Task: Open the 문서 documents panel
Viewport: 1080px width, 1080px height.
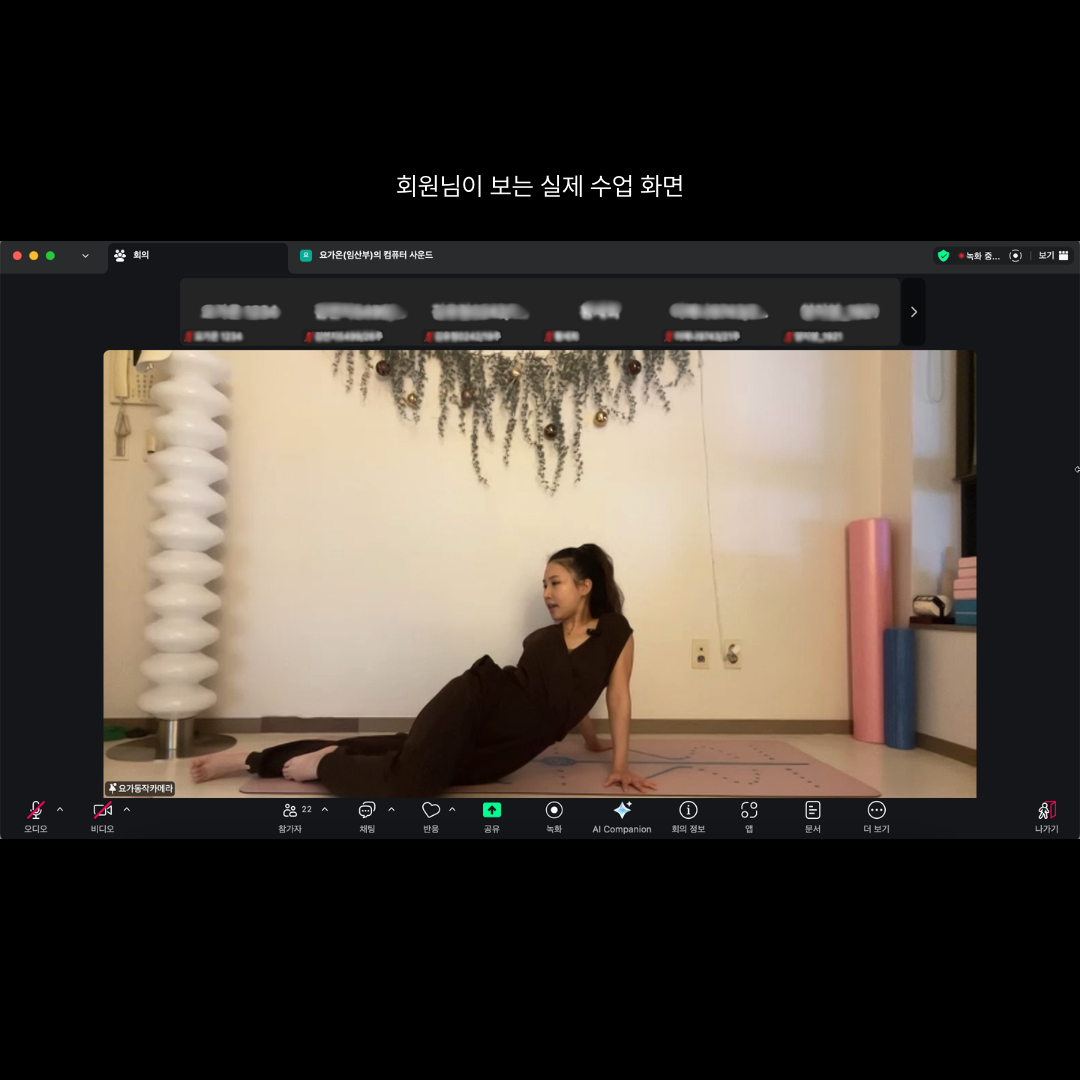Action: coord(812,810)
